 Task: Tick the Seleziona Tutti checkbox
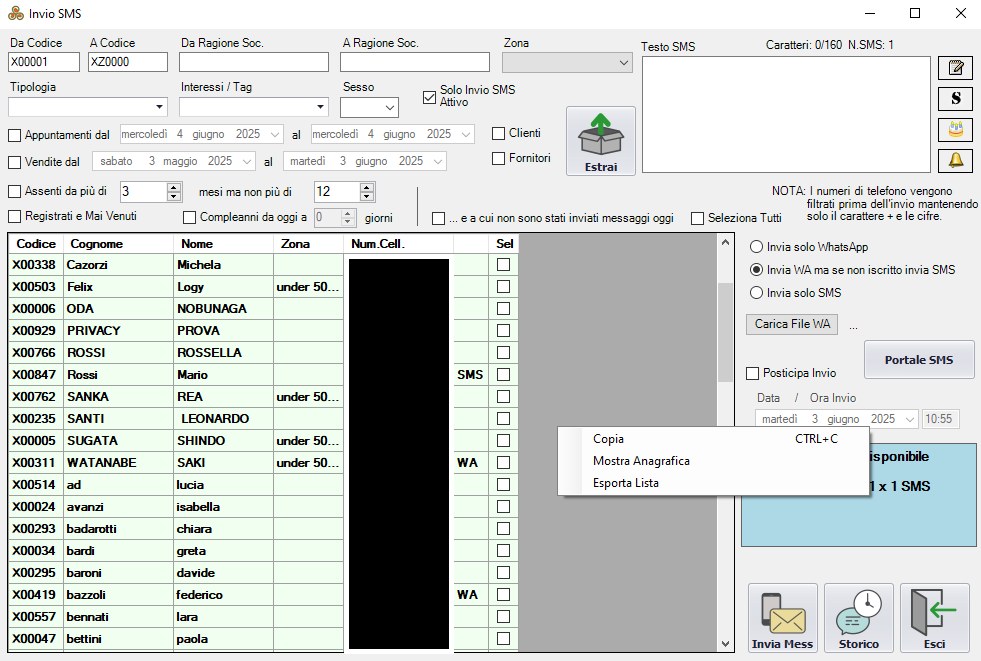(698, 218)
